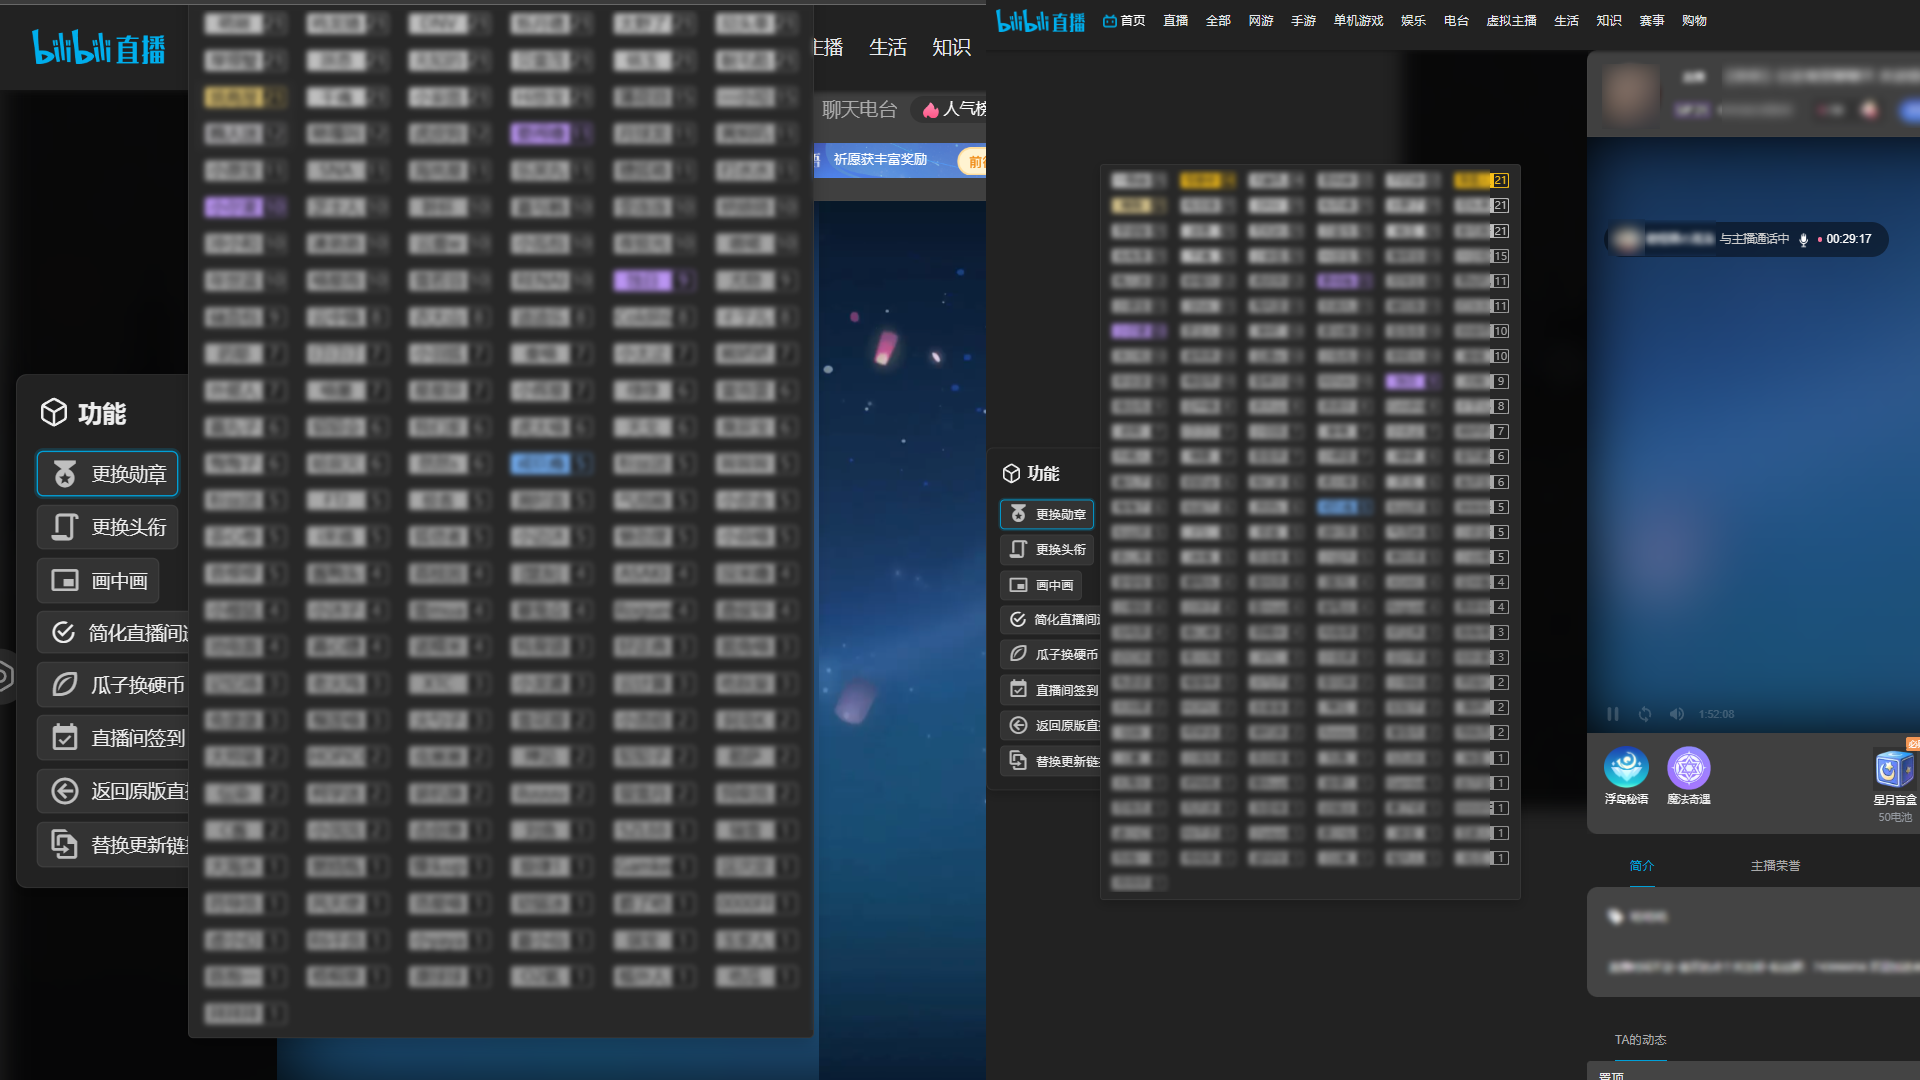Click the 星月盲盒 blind box gift

1893,770
